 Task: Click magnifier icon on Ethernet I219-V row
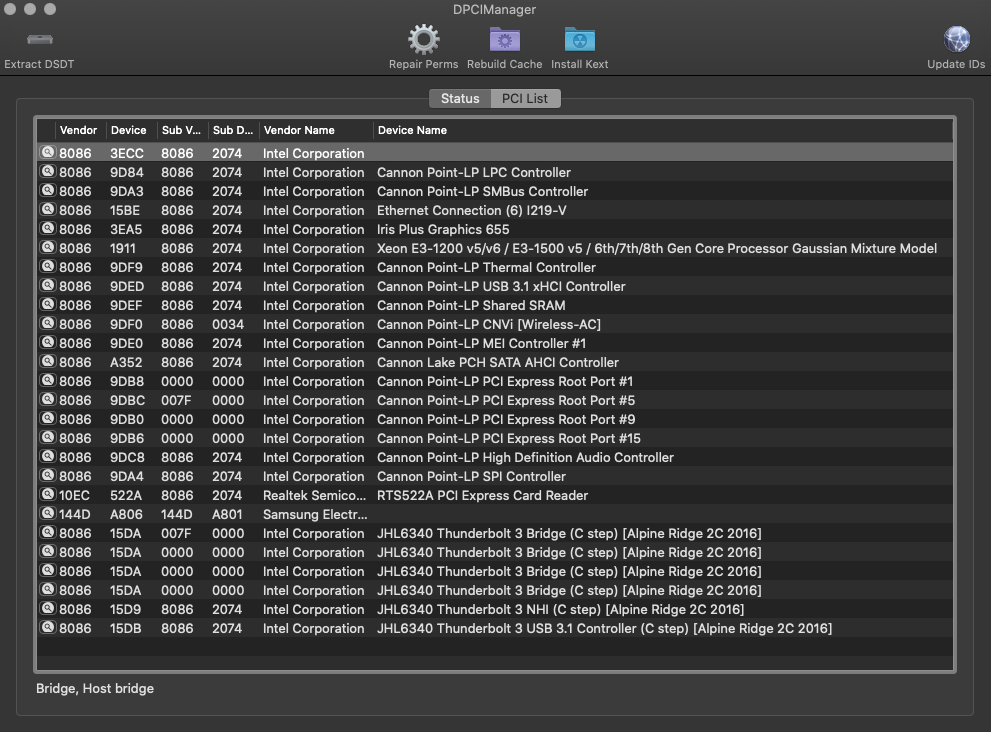[47, 209]
